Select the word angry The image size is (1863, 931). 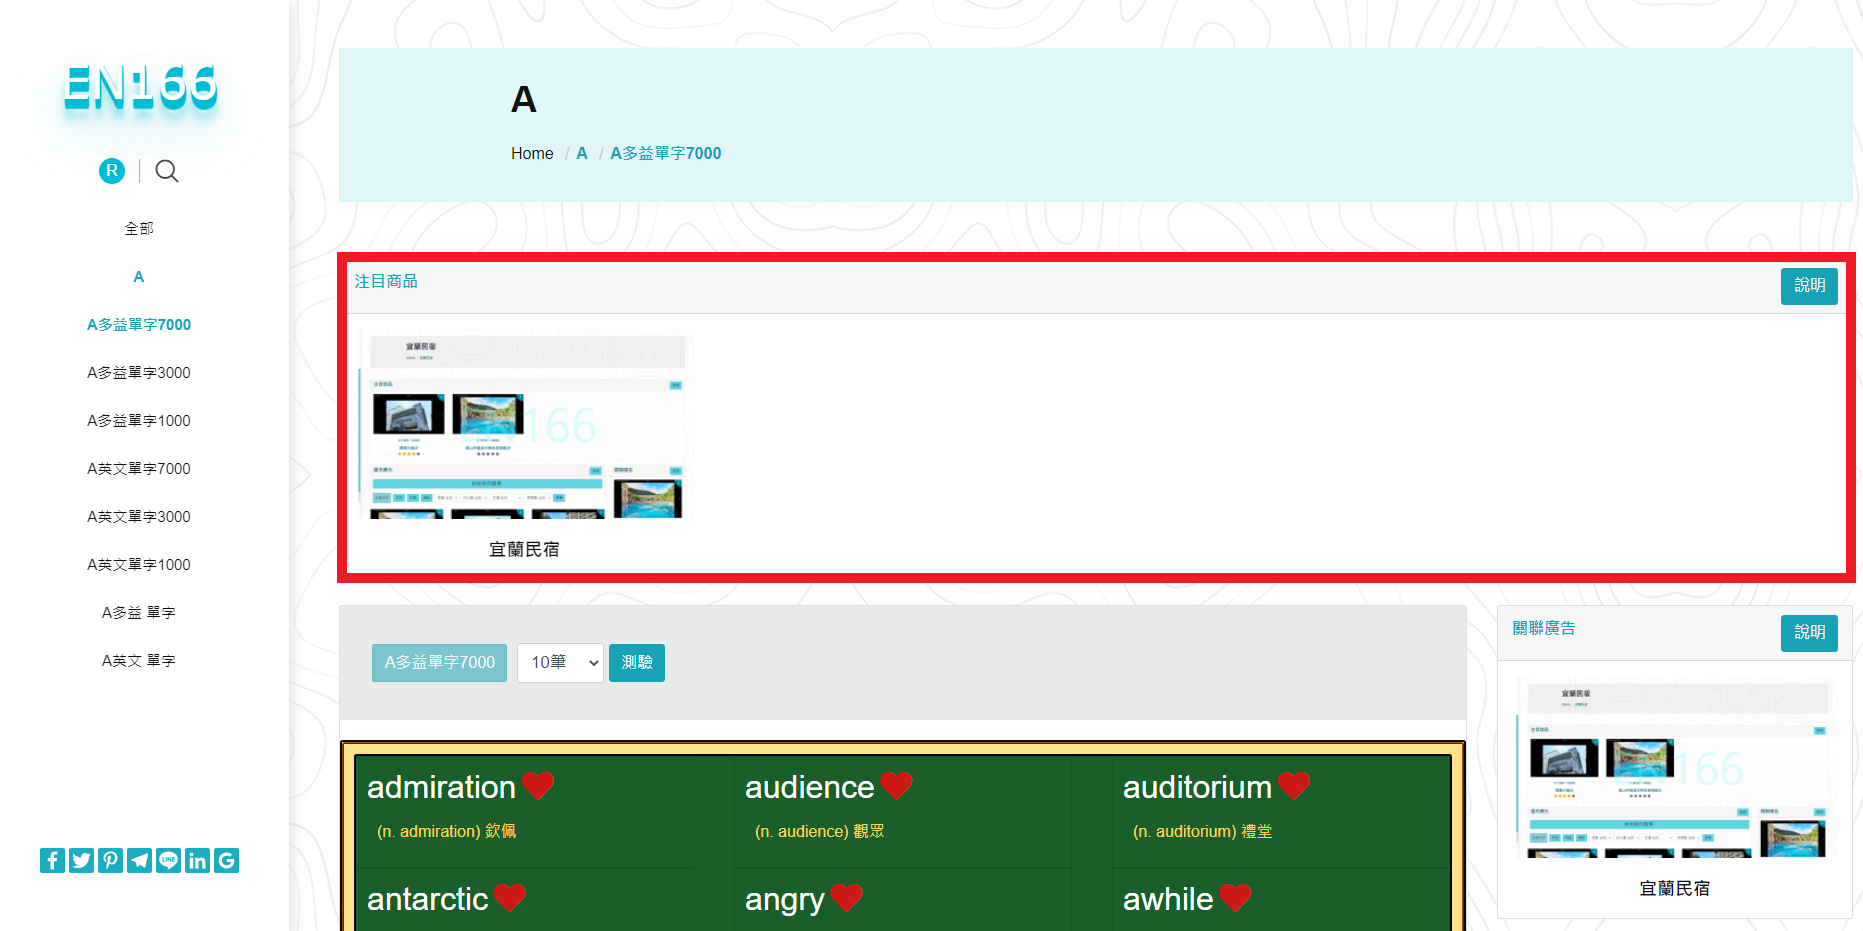785,900
